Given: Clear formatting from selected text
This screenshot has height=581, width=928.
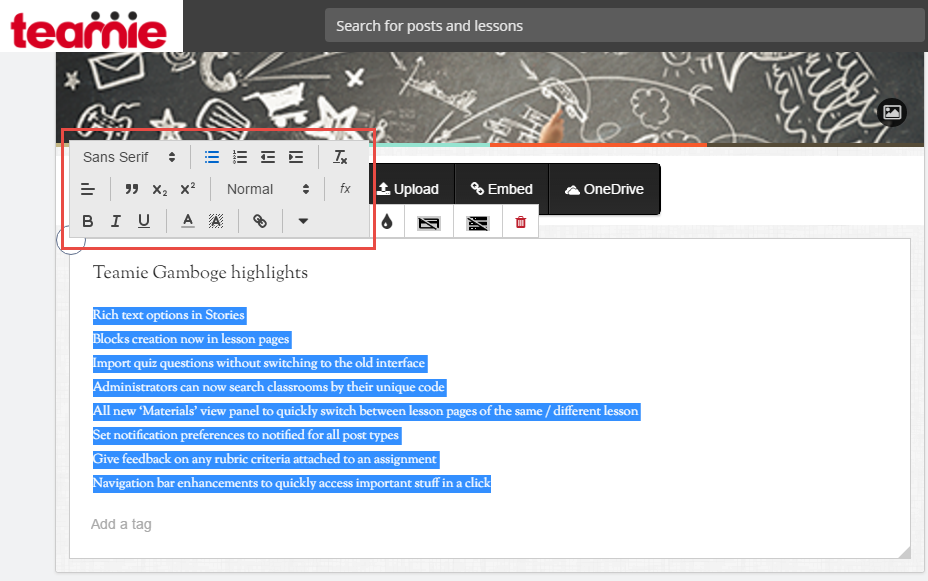Looking at the screenshot, I should tap(340, 157).
